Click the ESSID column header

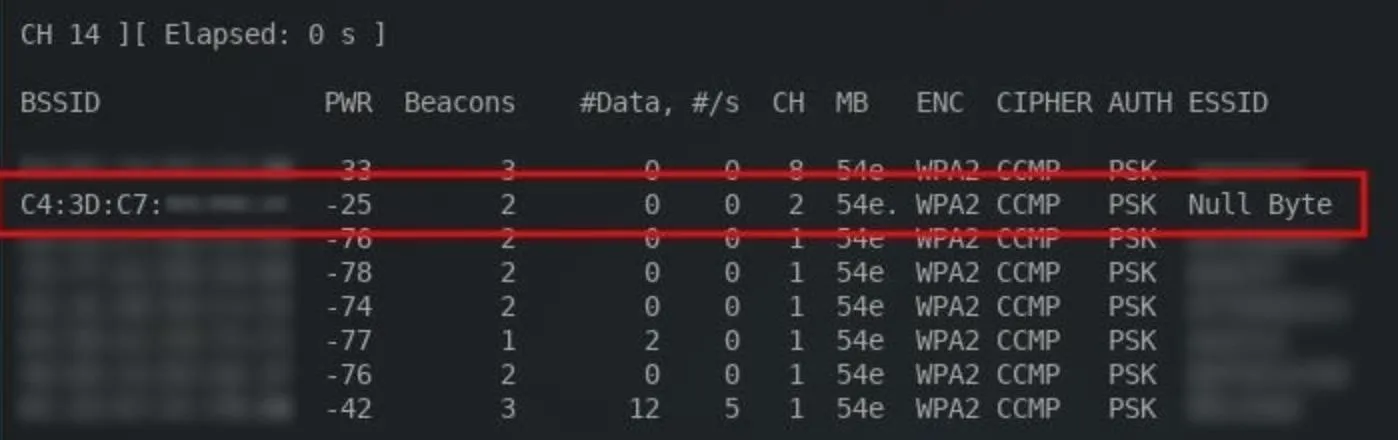click(x=1228, y=102)
